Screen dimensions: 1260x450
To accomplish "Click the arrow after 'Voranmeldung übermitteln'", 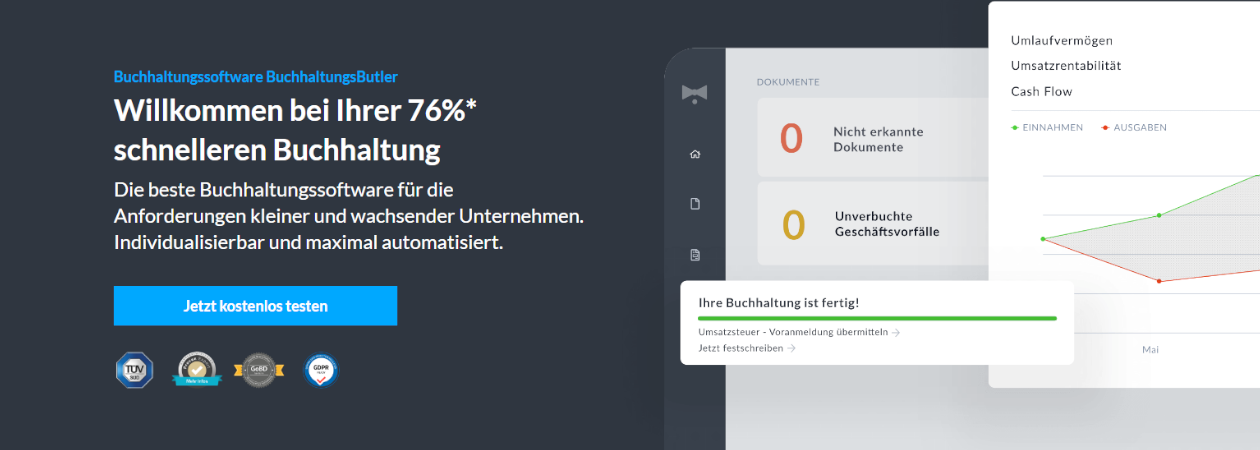I will click(x=896, y=332).
